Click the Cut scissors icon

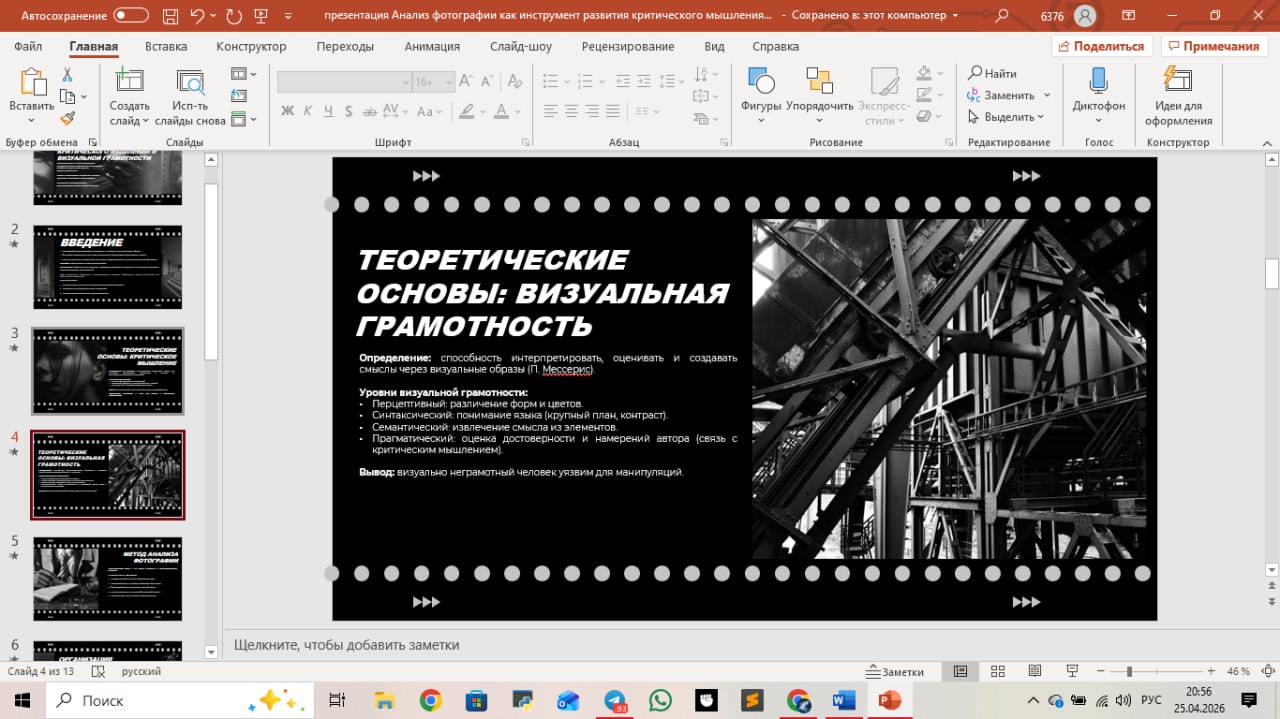pos(68,75)
